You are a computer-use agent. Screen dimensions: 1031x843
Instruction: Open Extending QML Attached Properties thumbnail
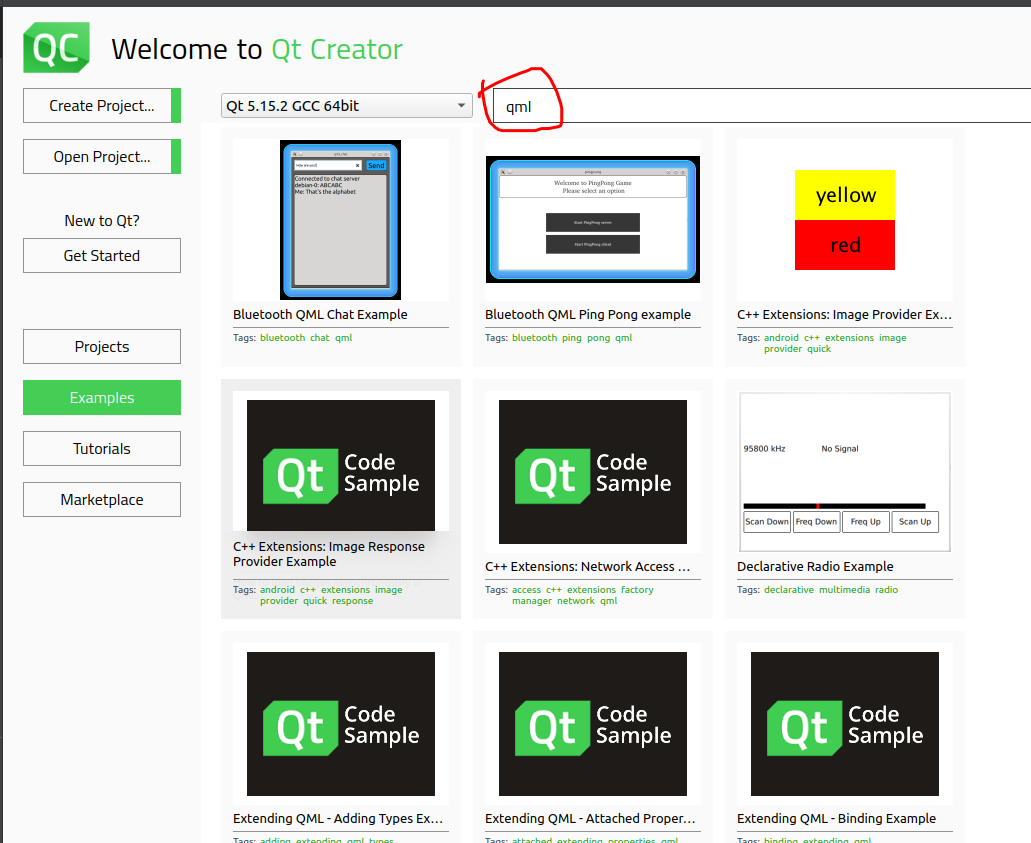point(592,724)
